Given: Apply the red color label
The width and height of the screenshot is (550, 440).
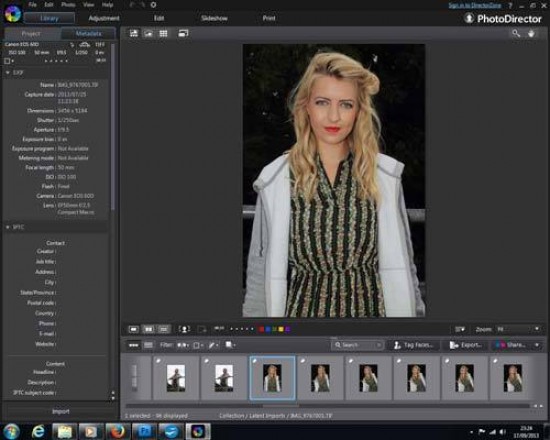Looking at the screenshot, I should 261,329.
